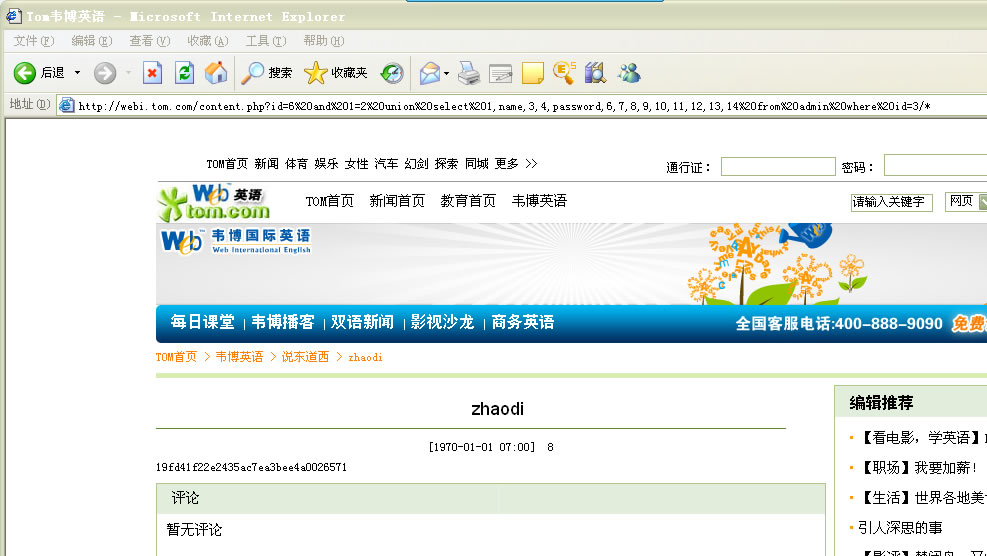The width and height of the screenshot is (987, 556).
Task: Switch to the 双语新闻 tab
Action: pos(363,322)
